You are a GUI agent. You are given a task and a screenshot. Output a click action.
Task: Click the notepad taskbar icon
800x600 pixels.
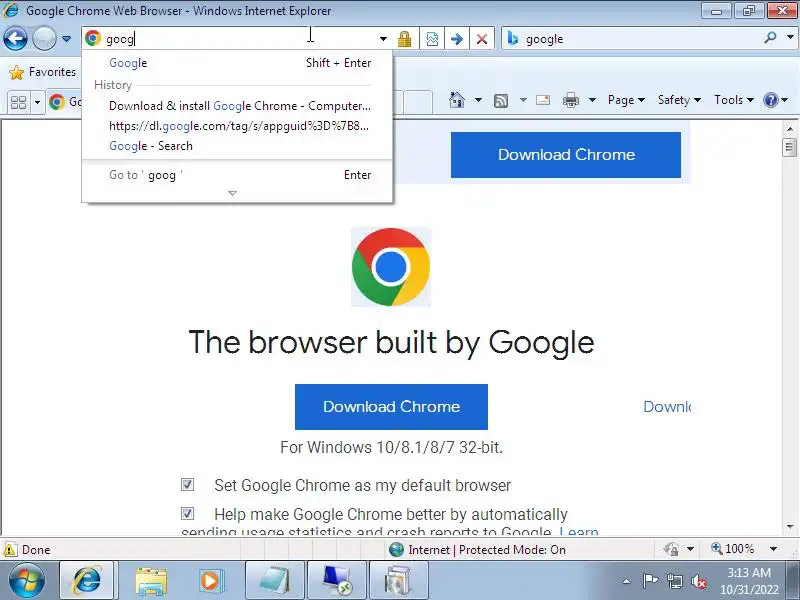tap(274, 581)
